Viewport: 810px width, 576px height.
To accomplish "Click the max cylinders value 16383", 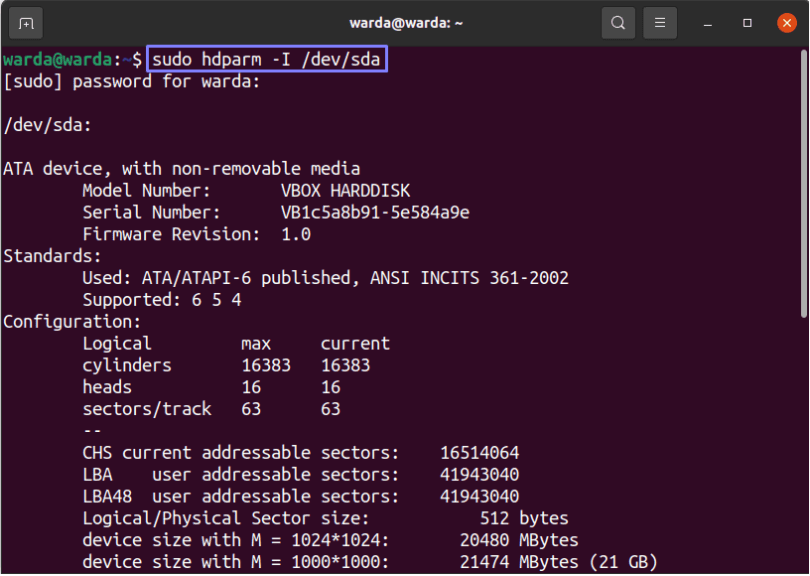I will [x=266, y=366].
